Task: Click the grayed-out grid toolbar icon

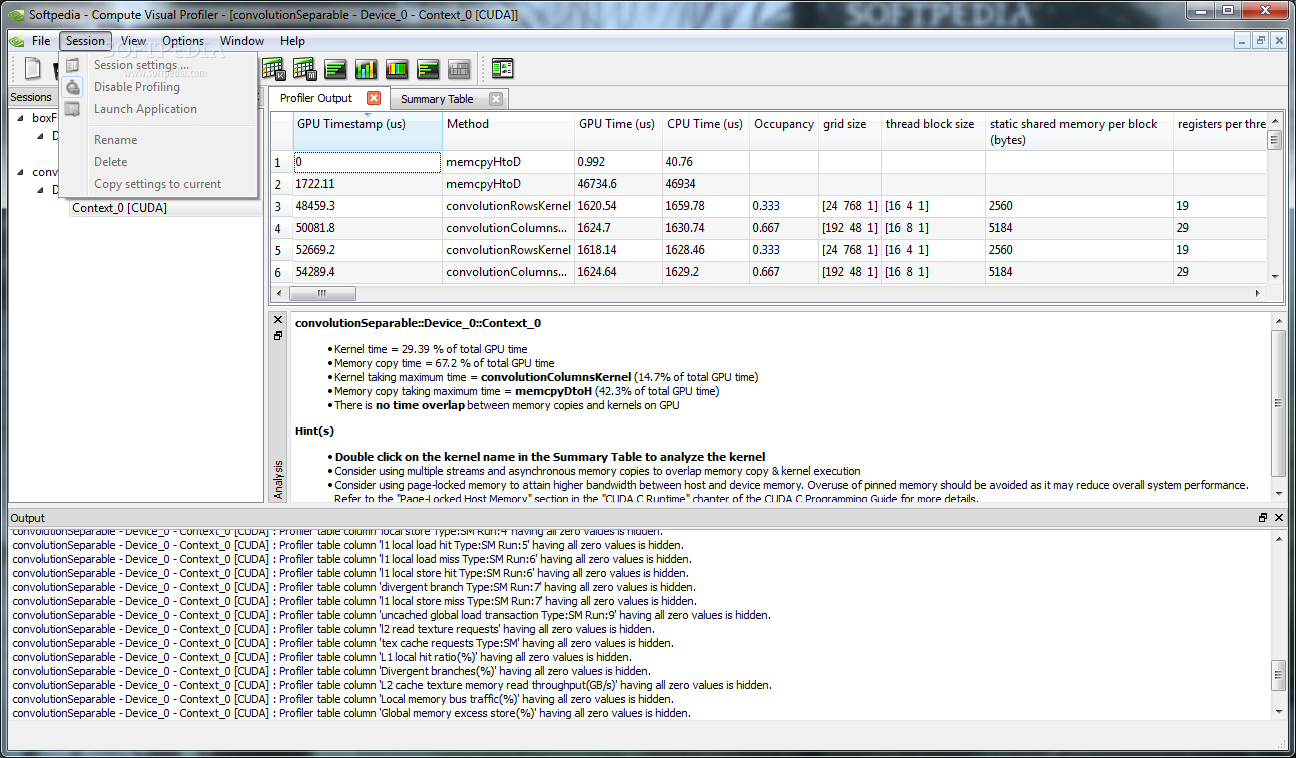Action: click(459, 69)
